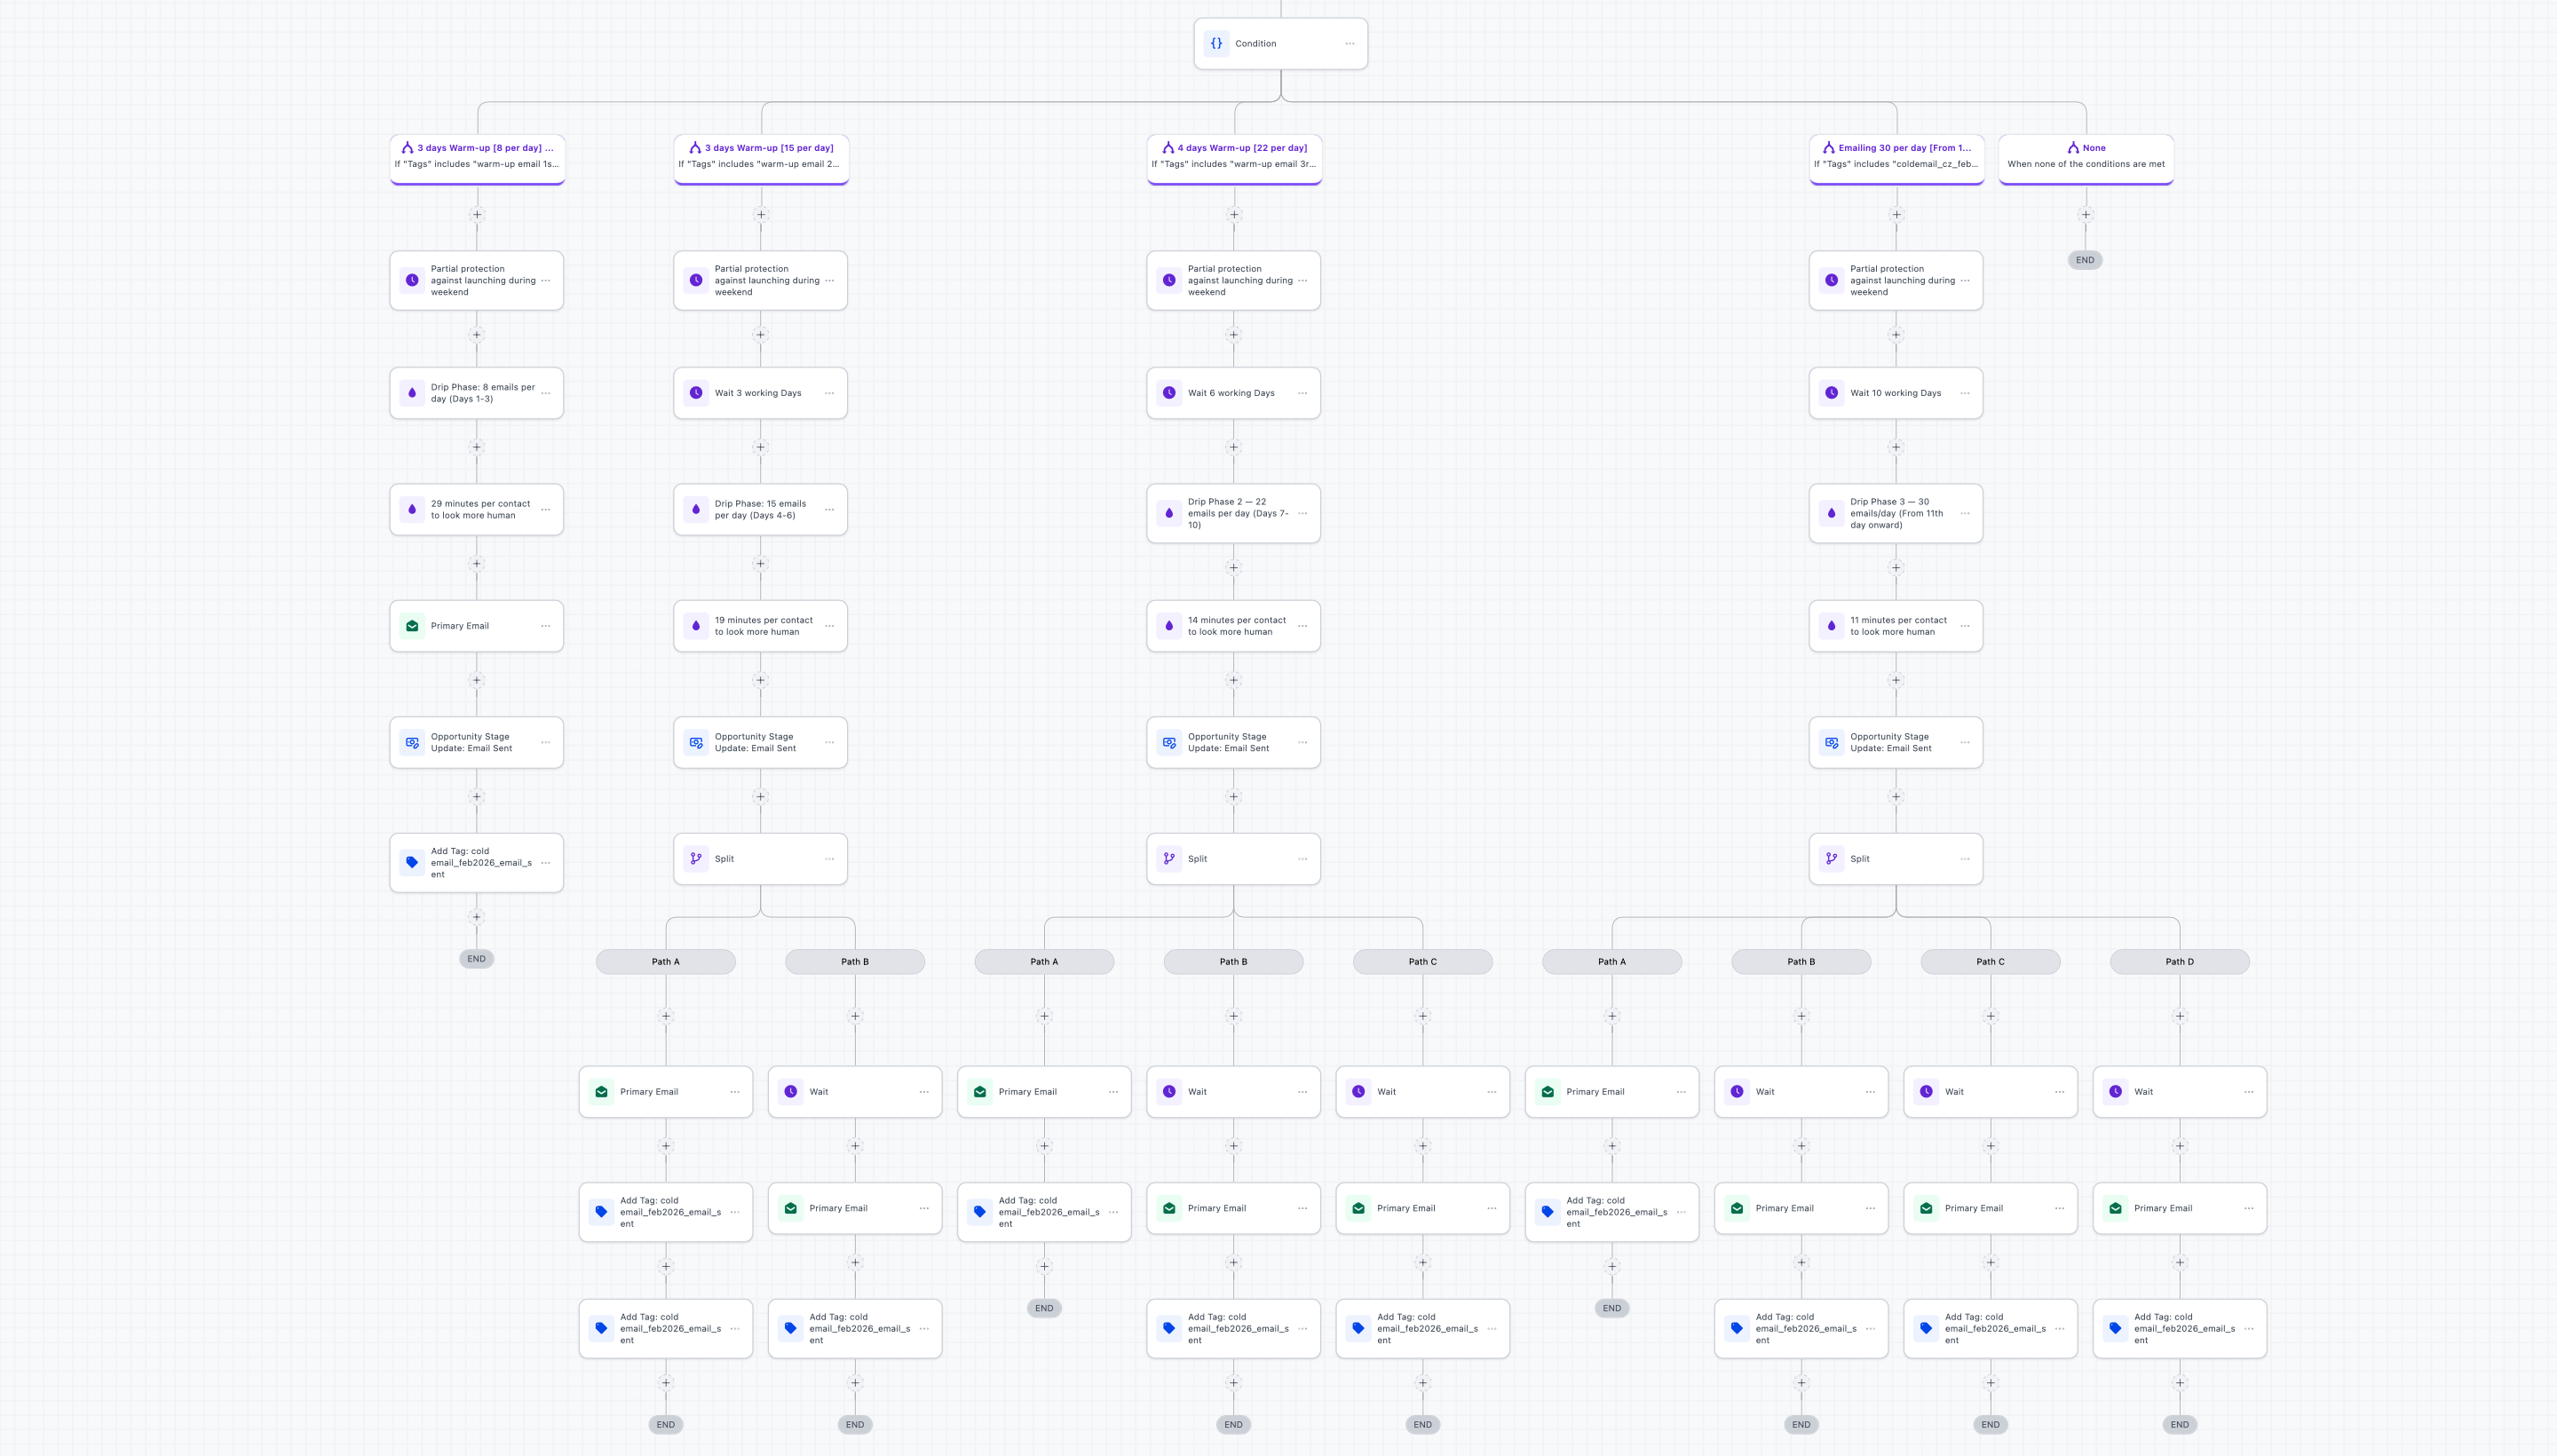The height and width of the screenshot is (1456, 2557).
Task: Click the tag icon on "Add Tag: cold email_feb2026_email_sent"
Action: (412, 862)
